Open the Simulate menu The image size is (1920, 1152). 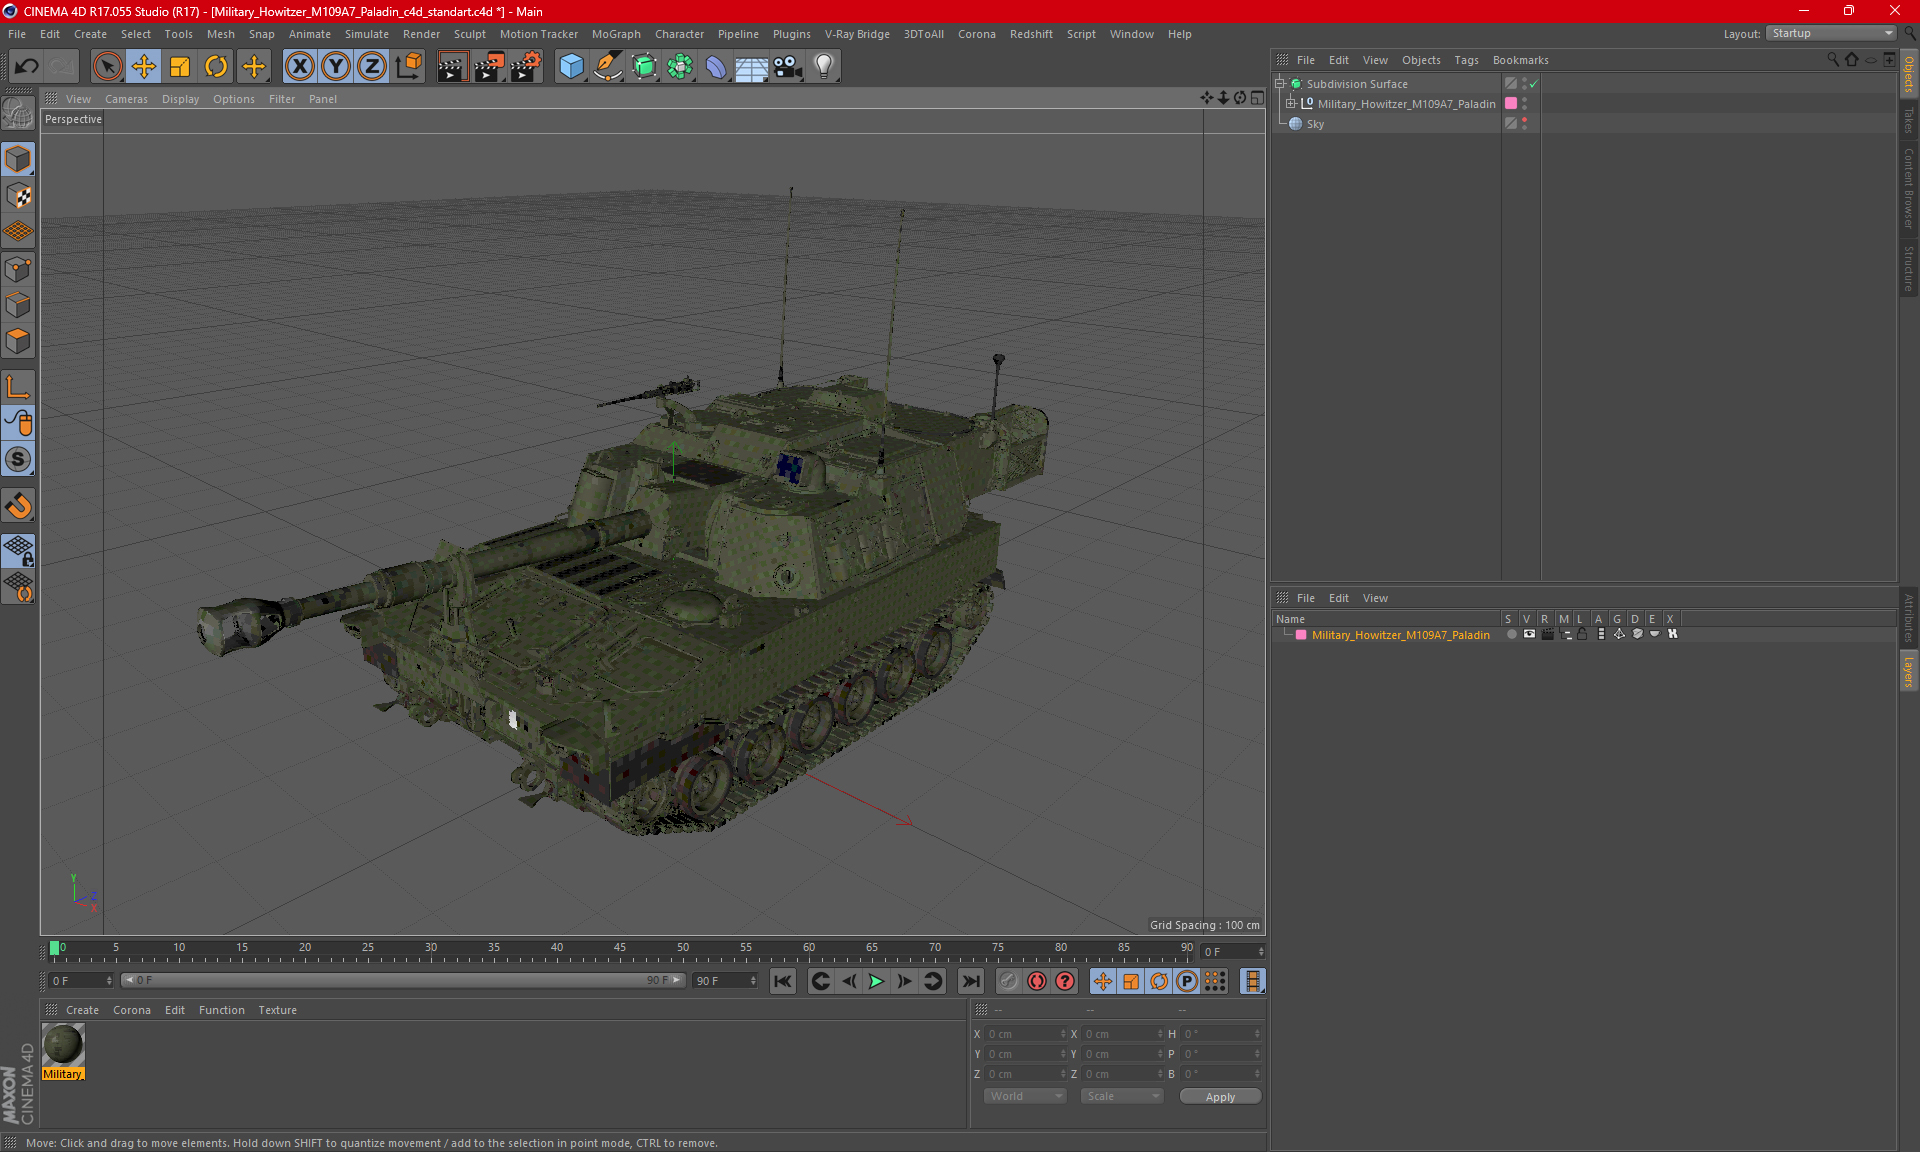point(367,34)
